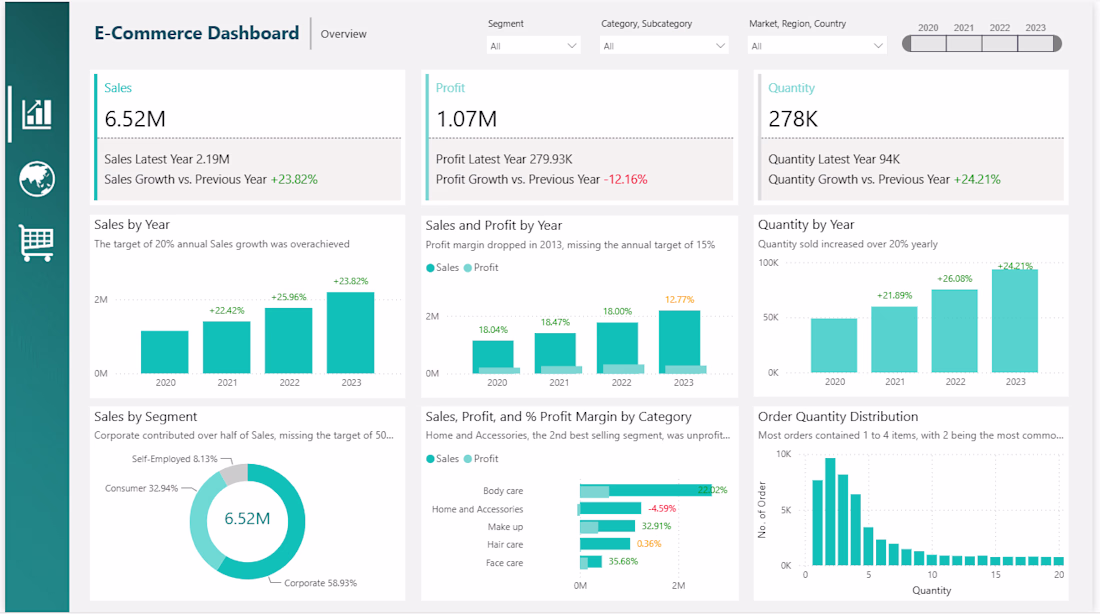Click the Sales by Segment chart title
Screen dimensions: 1100x614
[145, 417]
